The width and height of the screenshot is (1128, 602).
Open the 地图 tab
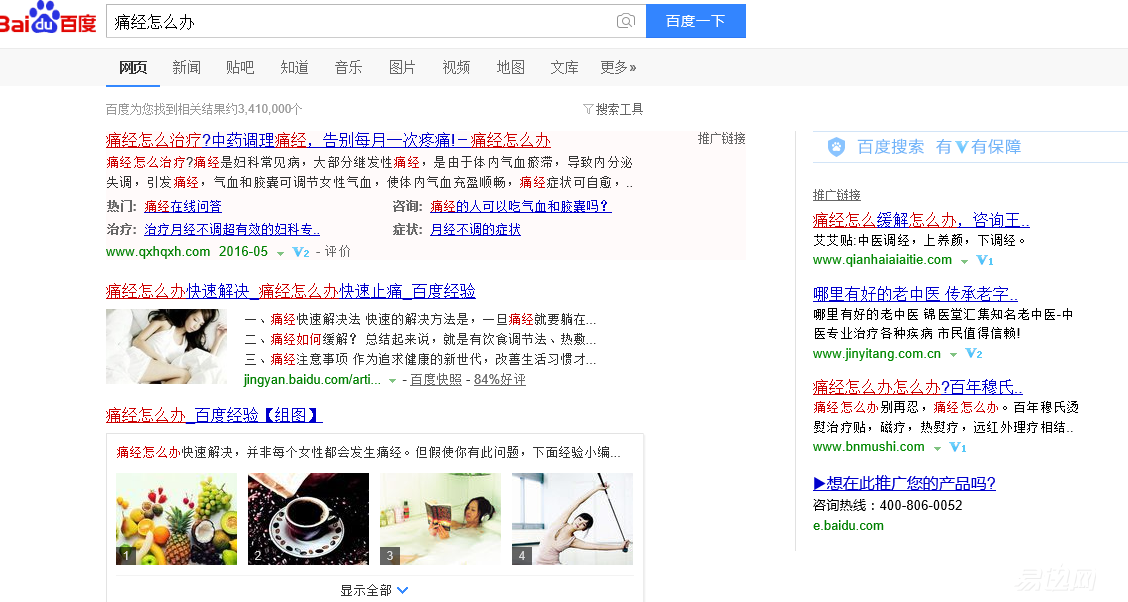[511, 68]
